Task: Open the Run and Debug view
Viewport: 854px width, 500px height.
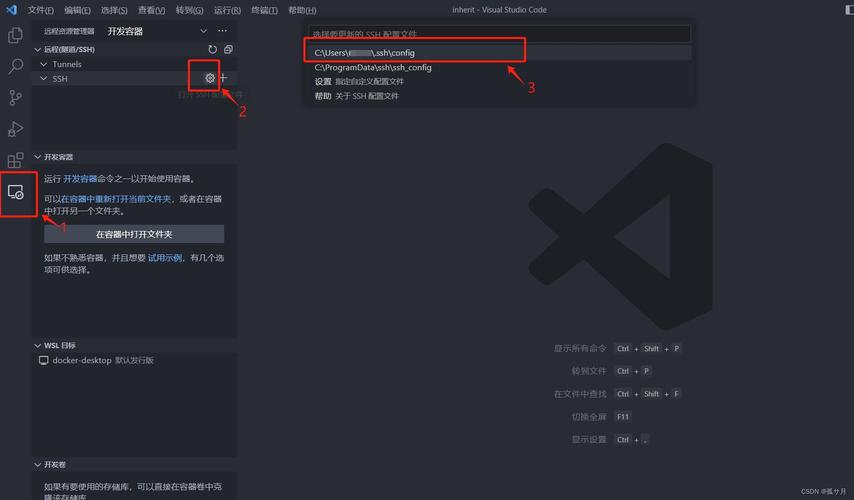Action: tap(15, 129)
